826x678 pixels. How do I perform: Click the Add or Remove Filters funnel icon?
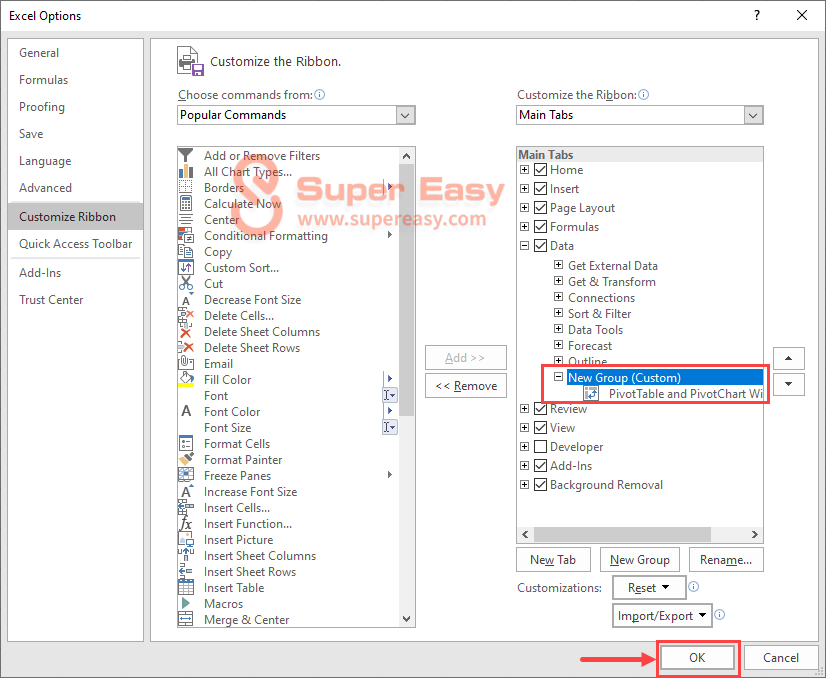click(185, 155)
